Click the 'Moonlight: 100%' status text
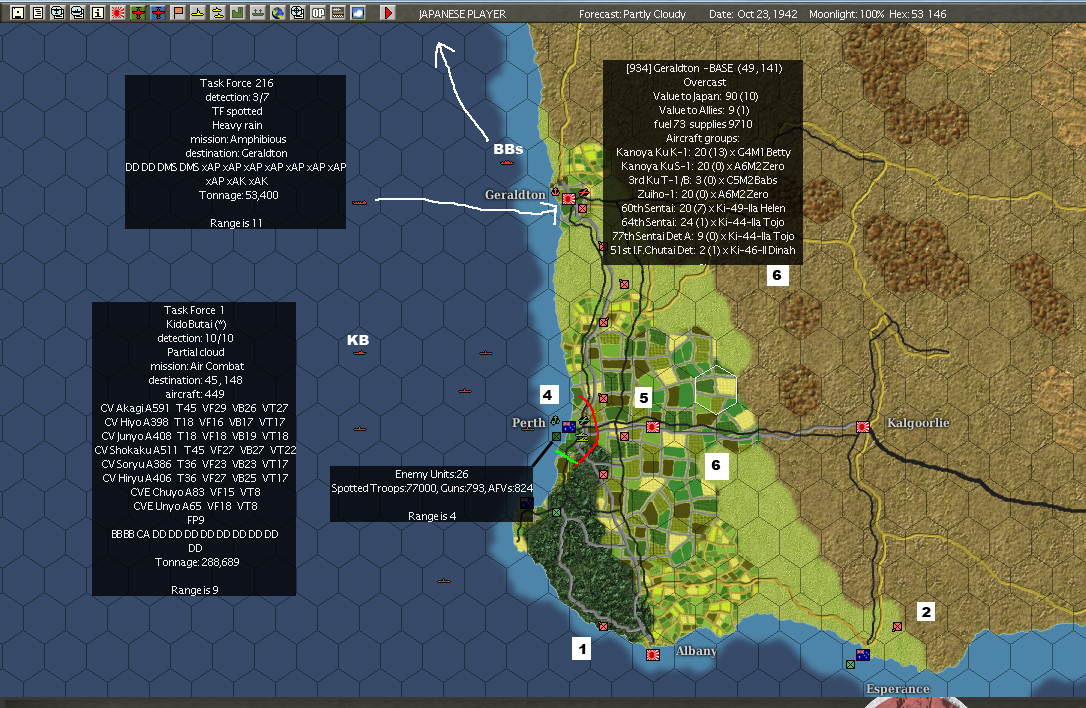Screen dimensions: 1086x708 tap(847, 14)
